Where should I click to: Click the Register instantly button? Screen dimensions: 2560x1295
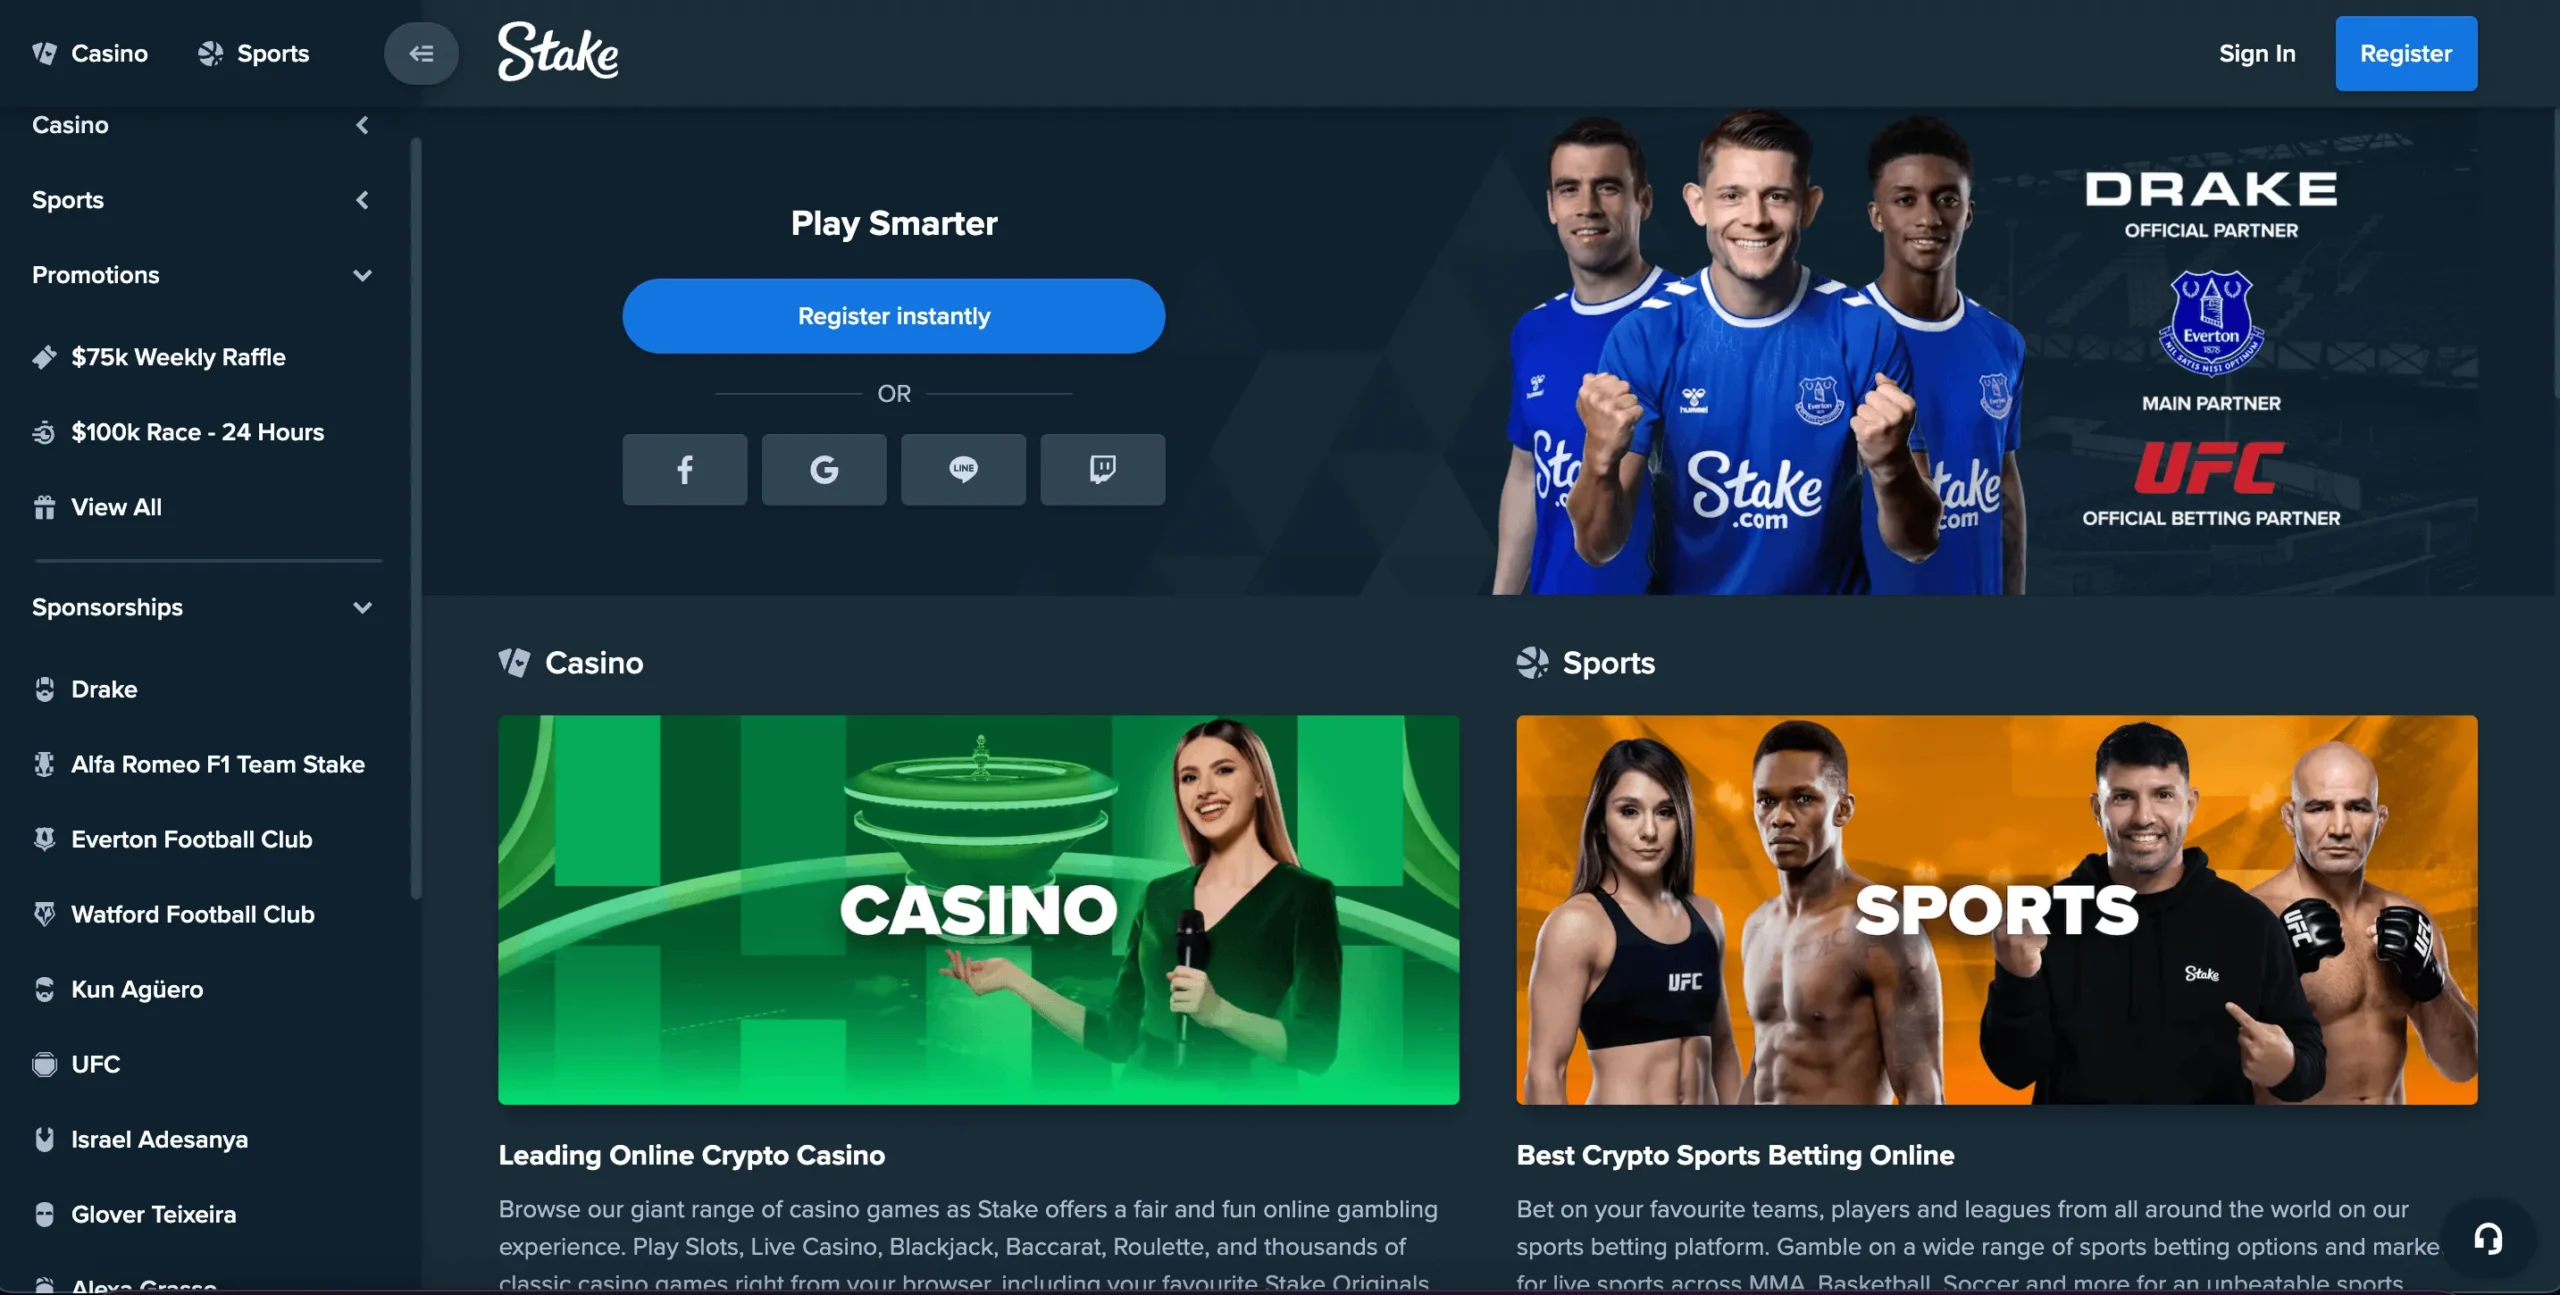point(893,316)
